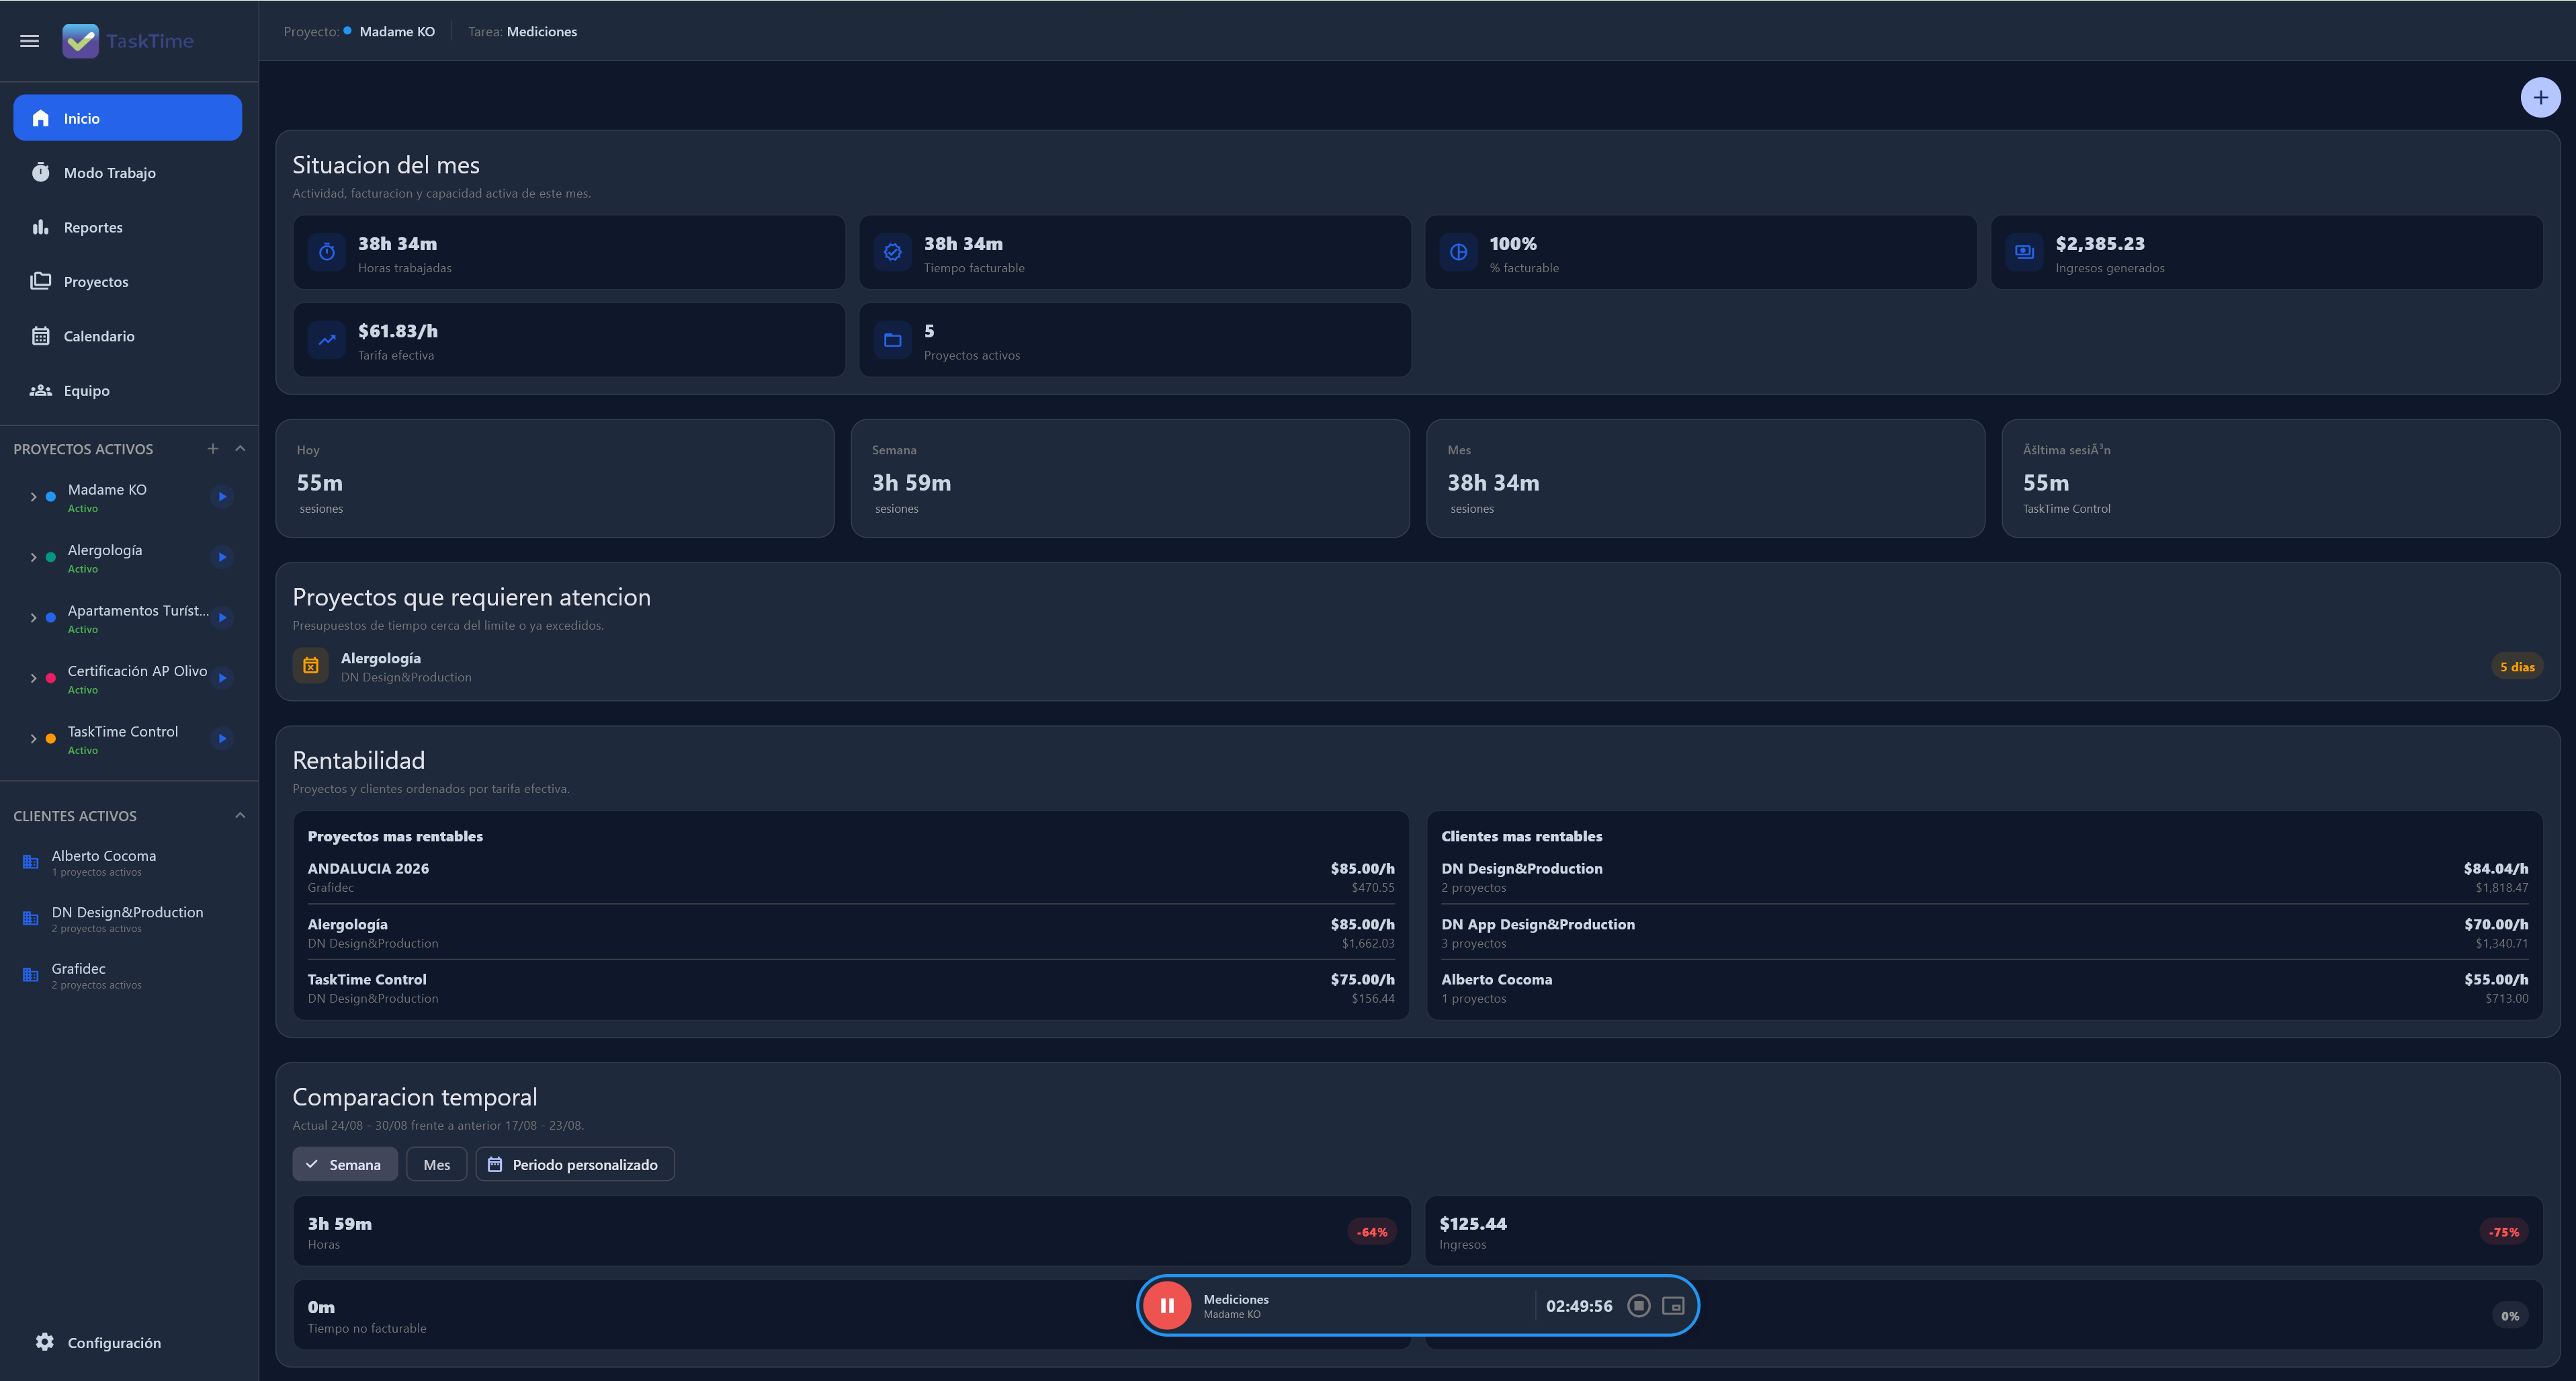Click the Ingresos generados money icon
The image size is (2576, 1381).
(x=2024, y=253)
